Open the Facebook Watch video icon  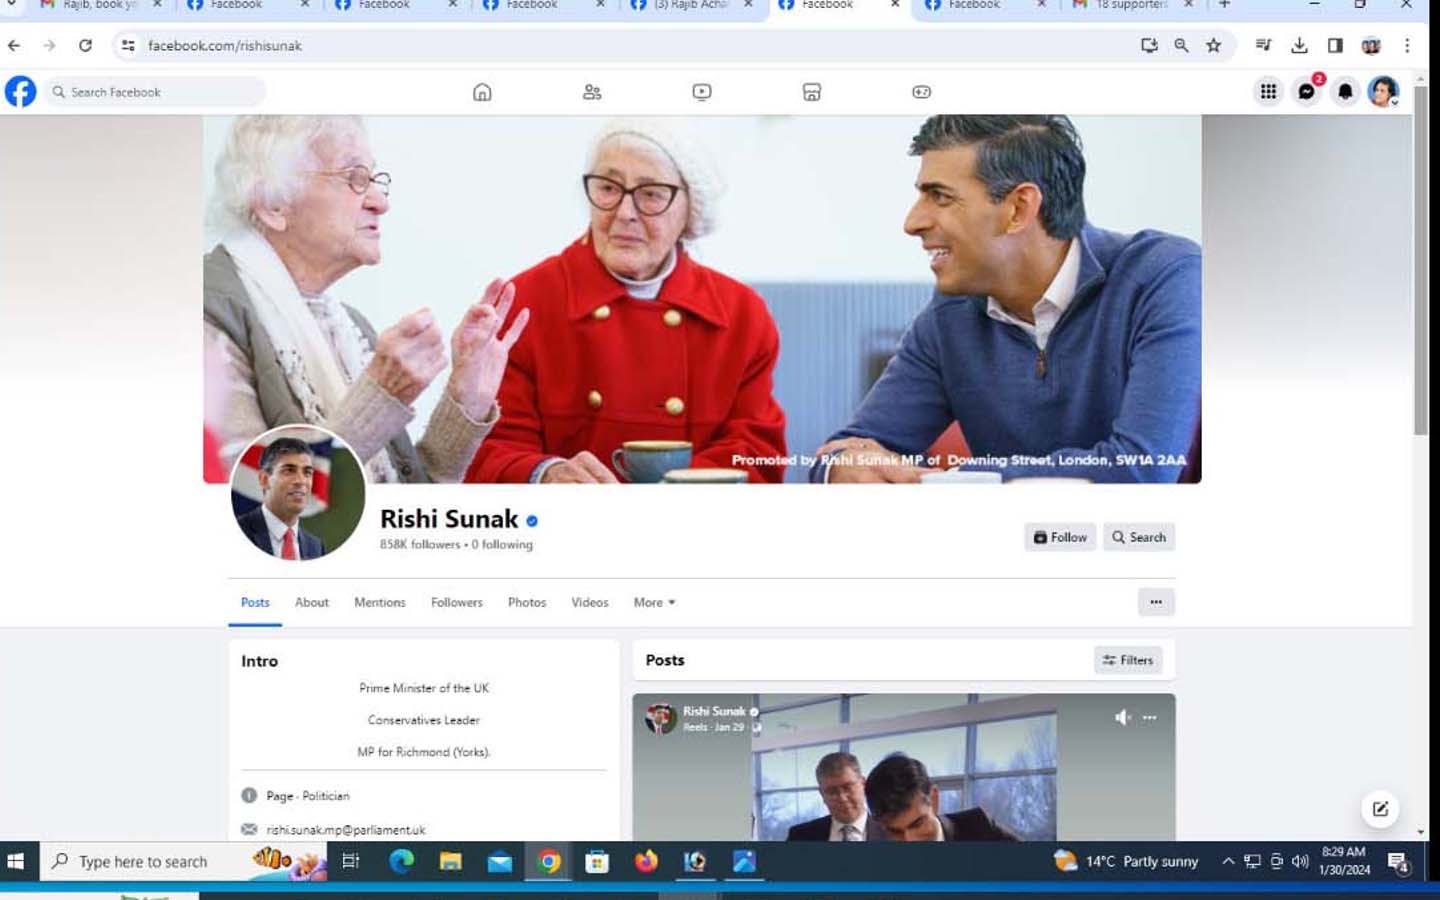(702, 92)
